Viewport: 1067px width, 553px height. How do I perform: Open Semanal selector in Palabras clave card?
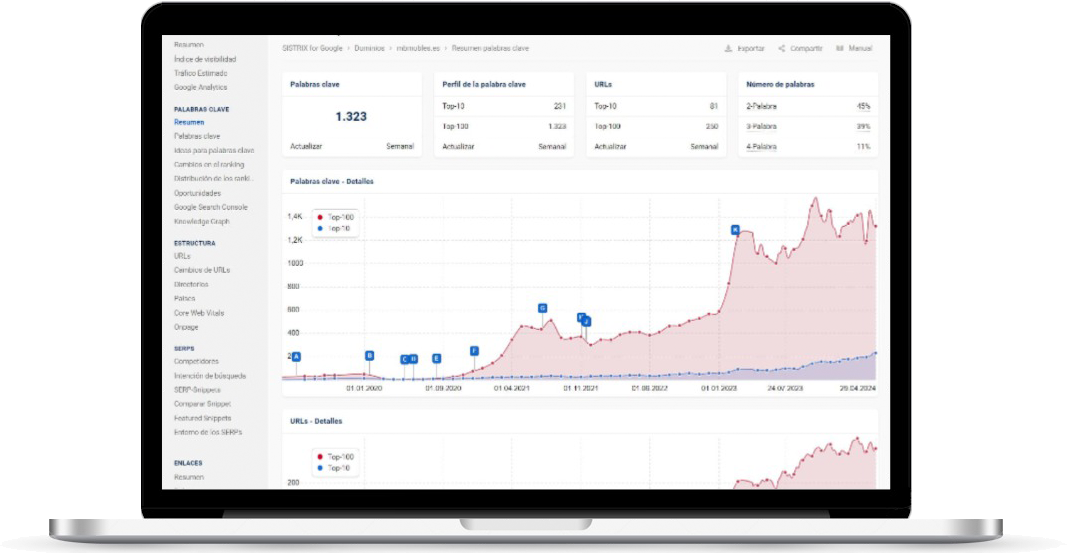click(400, 147)
